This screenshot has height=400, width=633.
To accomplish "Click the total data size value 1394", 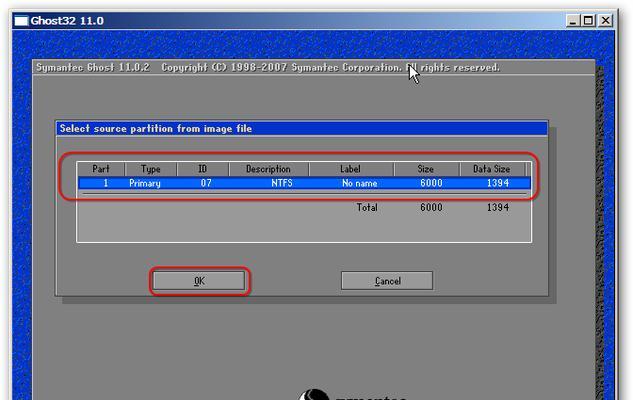I will coord(498,207).
